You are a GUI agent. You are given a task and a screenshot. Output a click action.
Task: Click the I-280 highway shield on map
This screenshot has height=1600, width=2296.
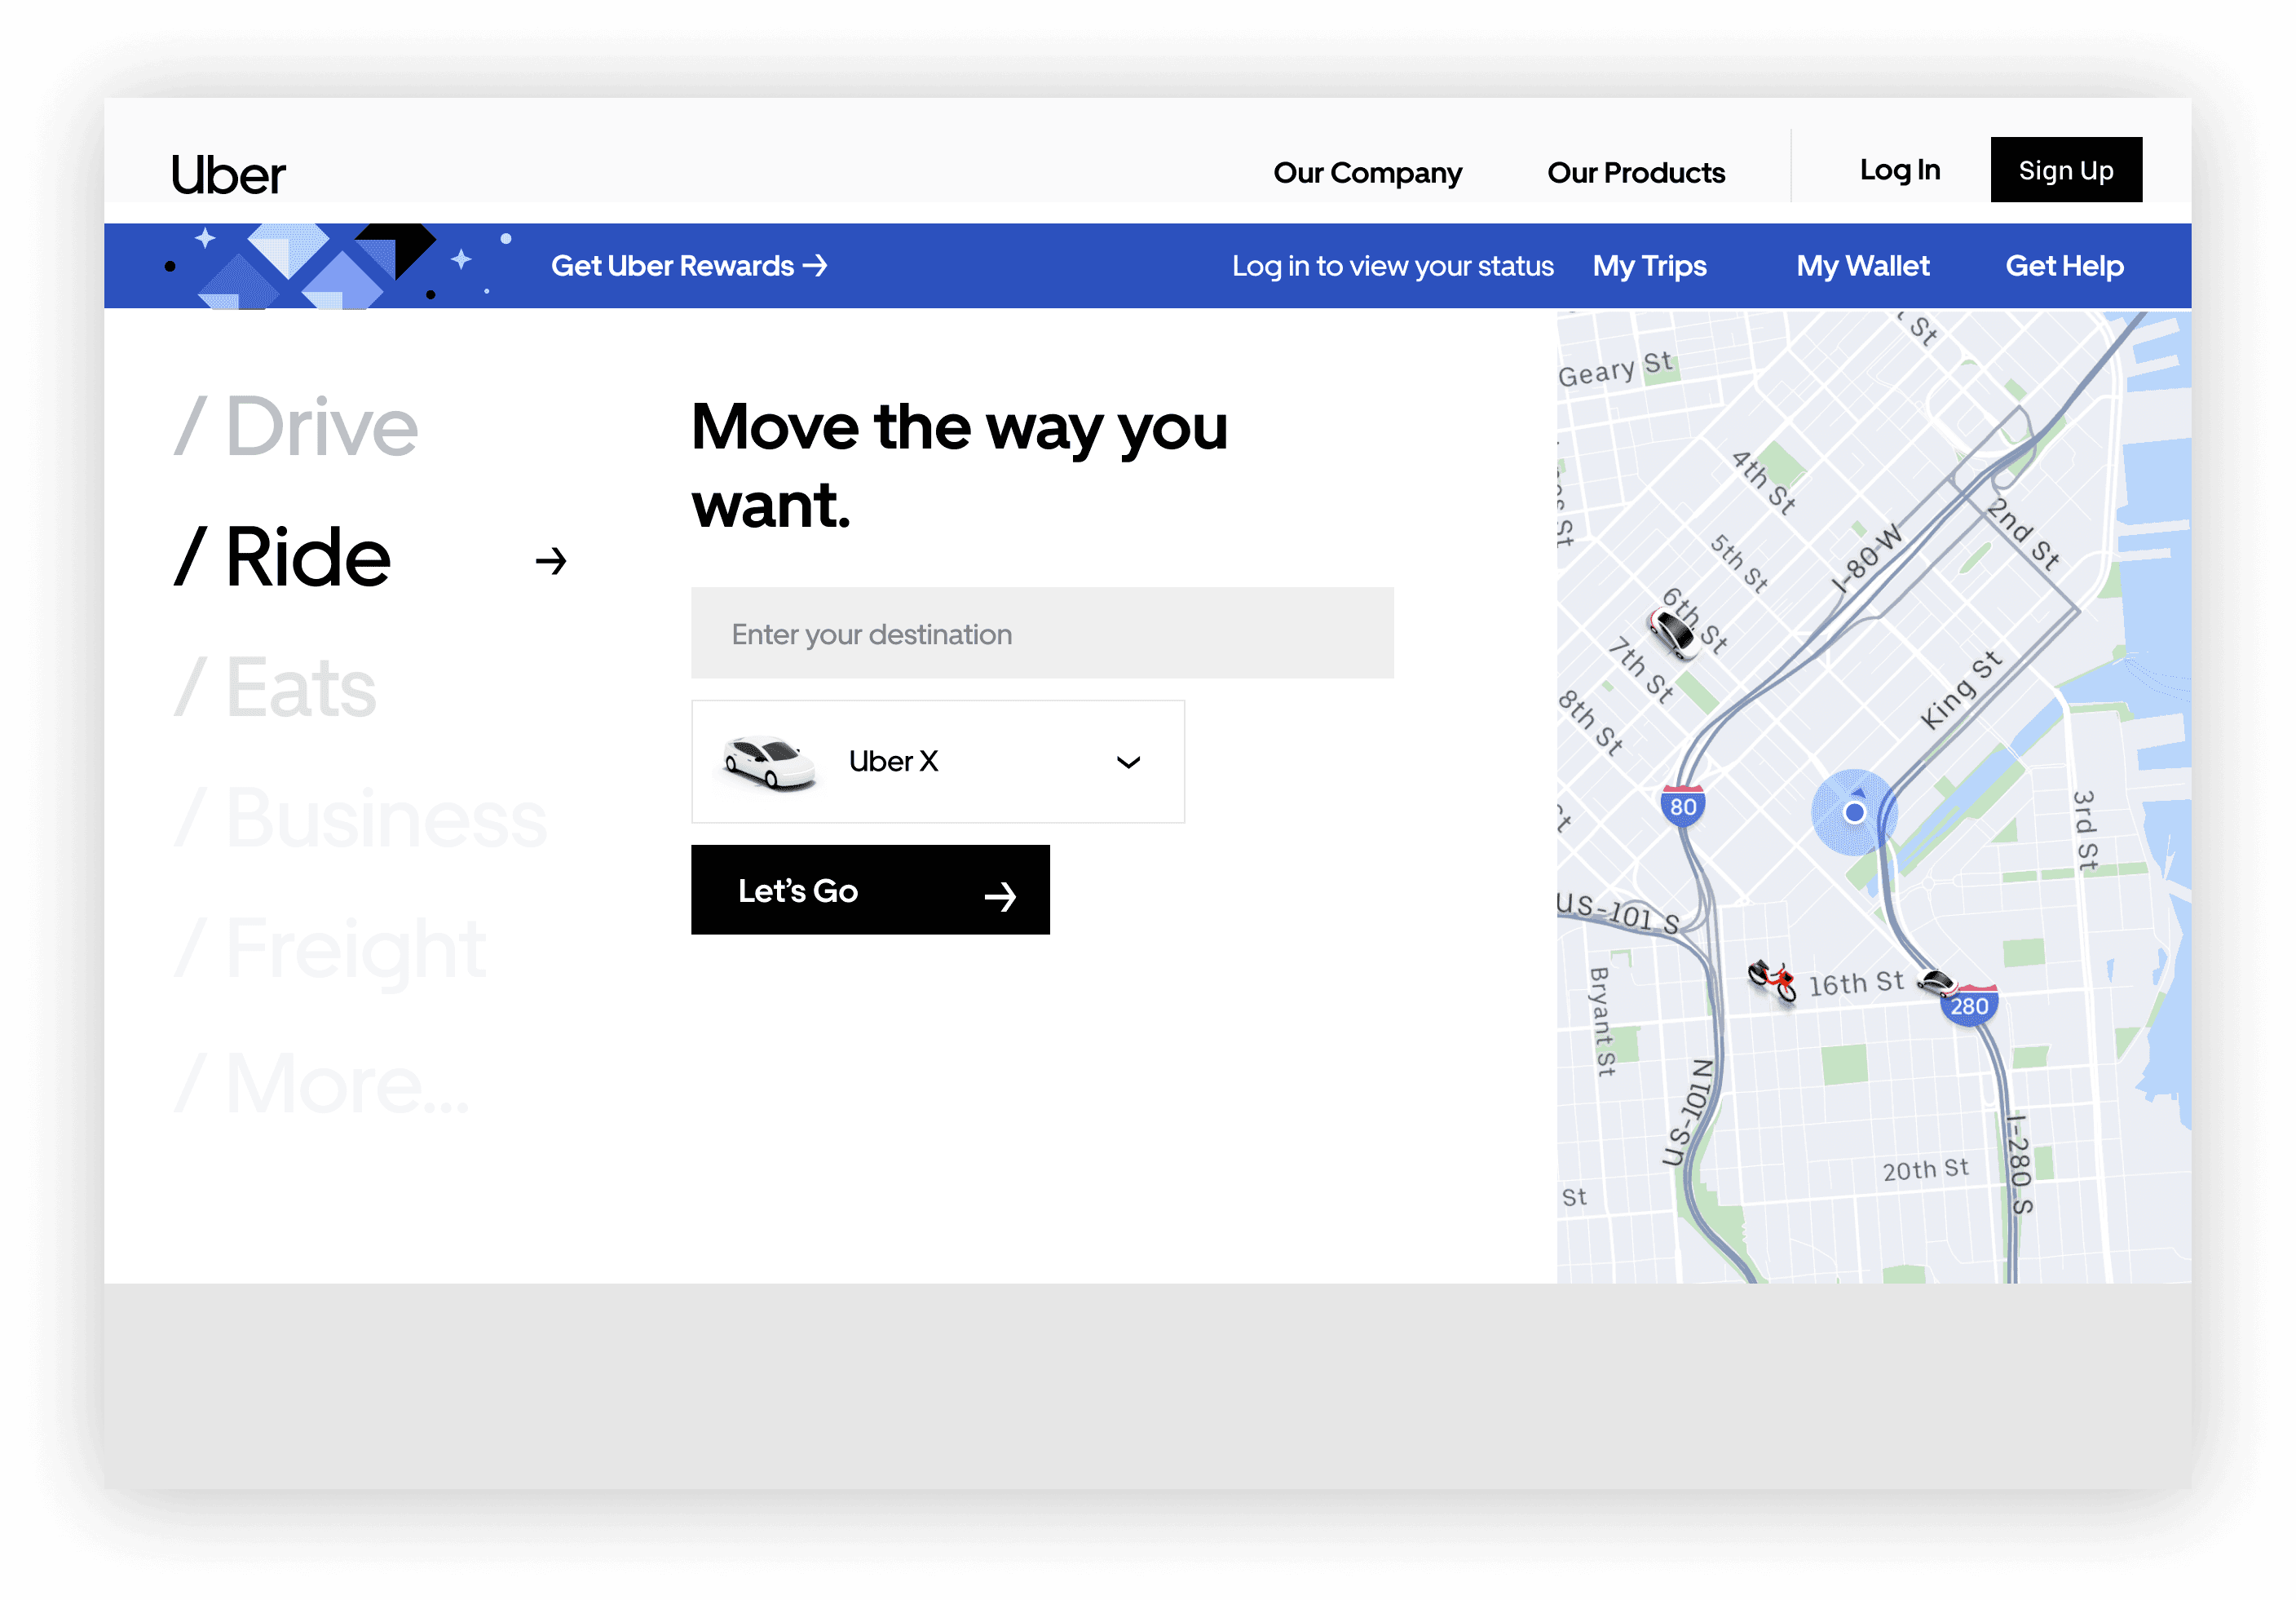[x=1969, y=1005]
